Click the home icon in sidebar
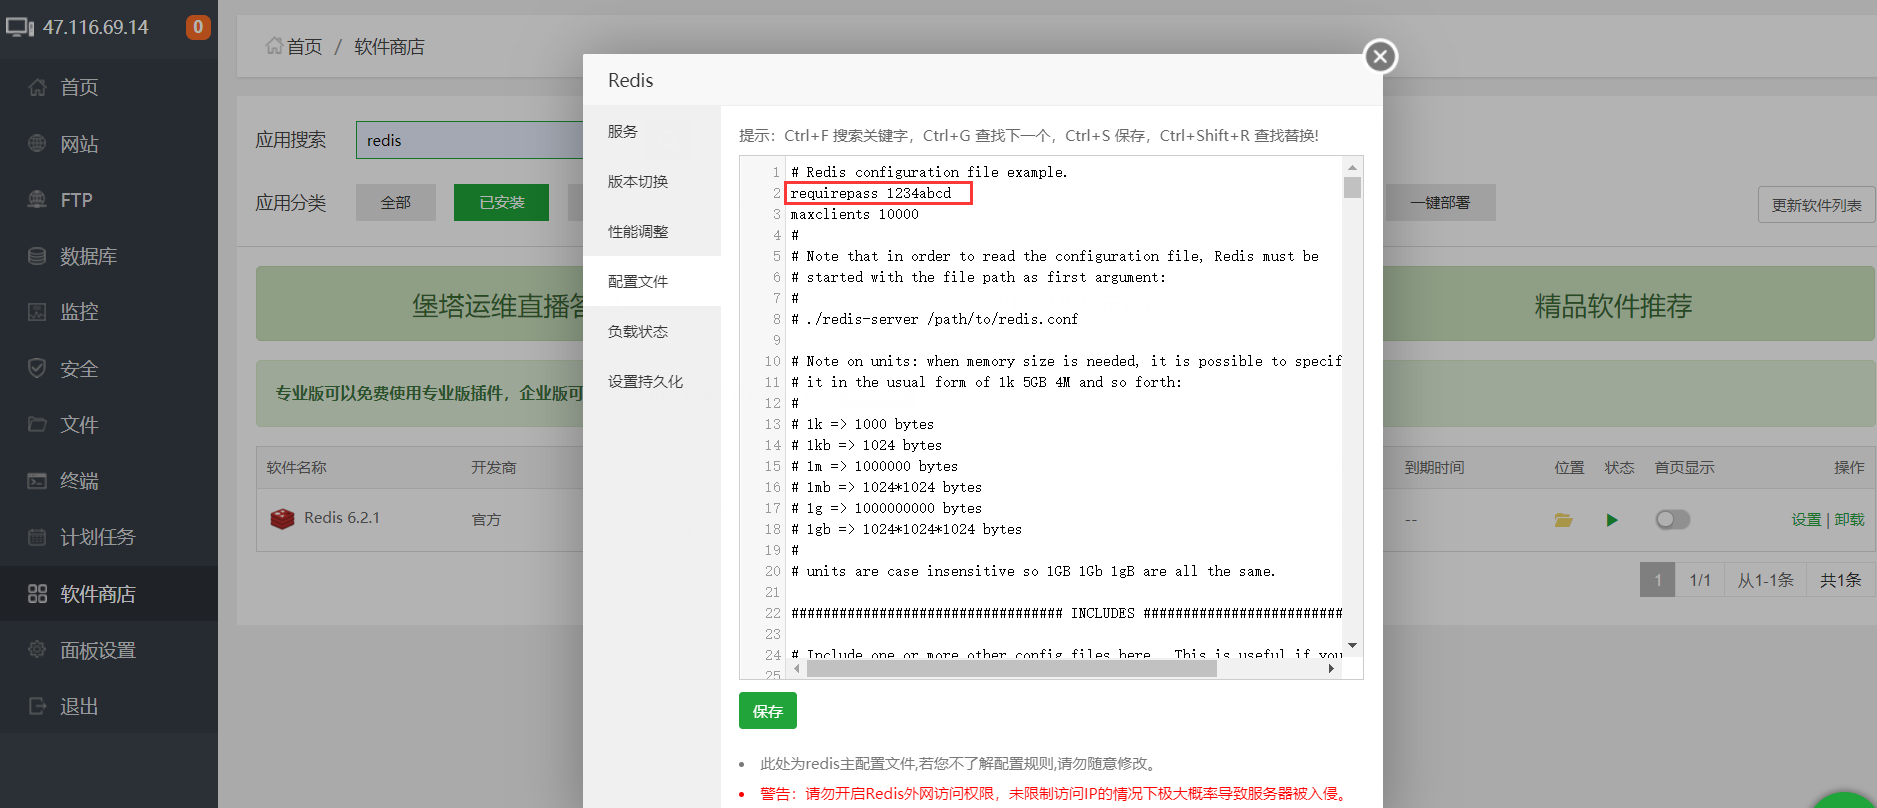The image size is (1877, 808). click(x=37, y=87)
